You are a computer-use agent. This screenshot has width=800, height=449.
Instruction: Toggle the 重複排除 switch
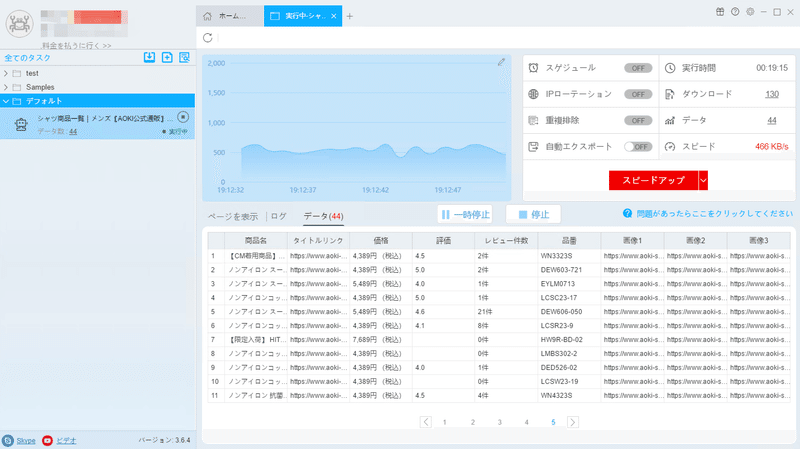[638, 120]
